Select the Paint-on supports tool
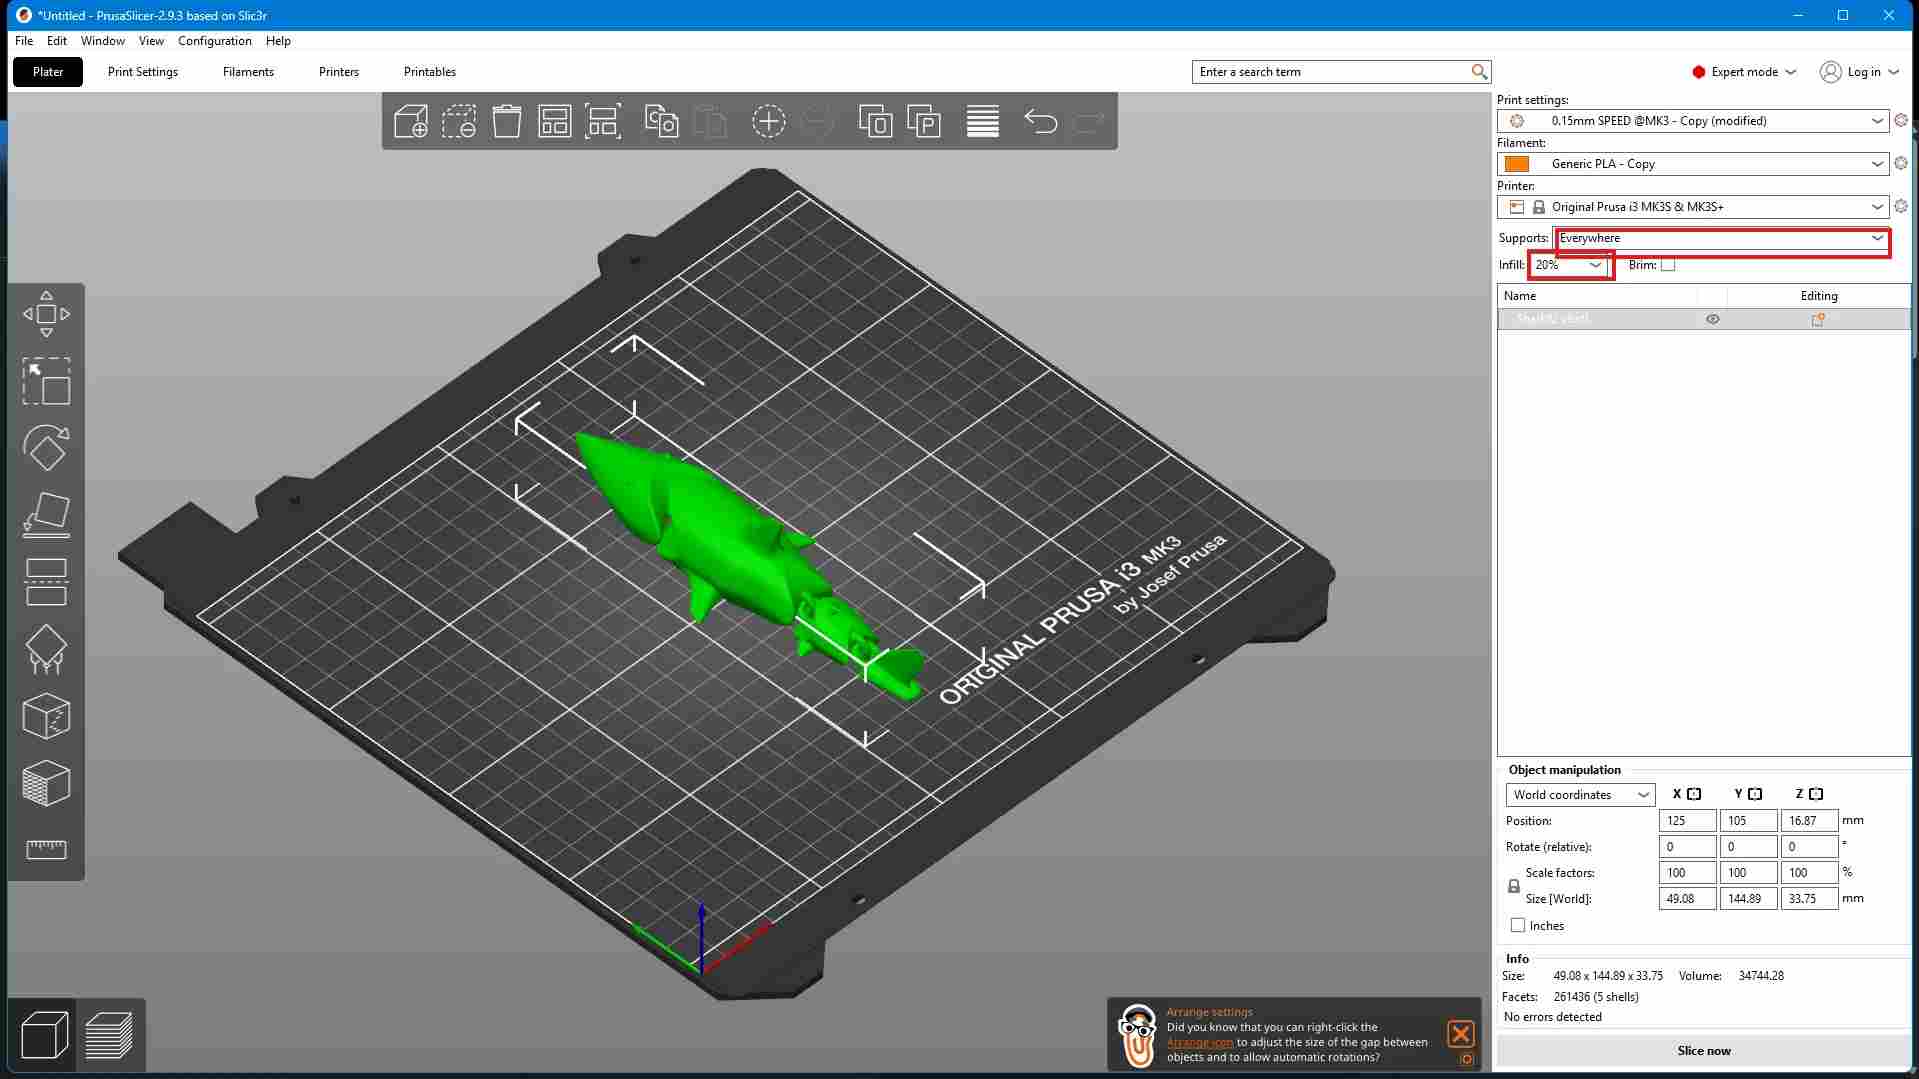The width and height of the screenshot is (1919, 1079). pos(46,649)
